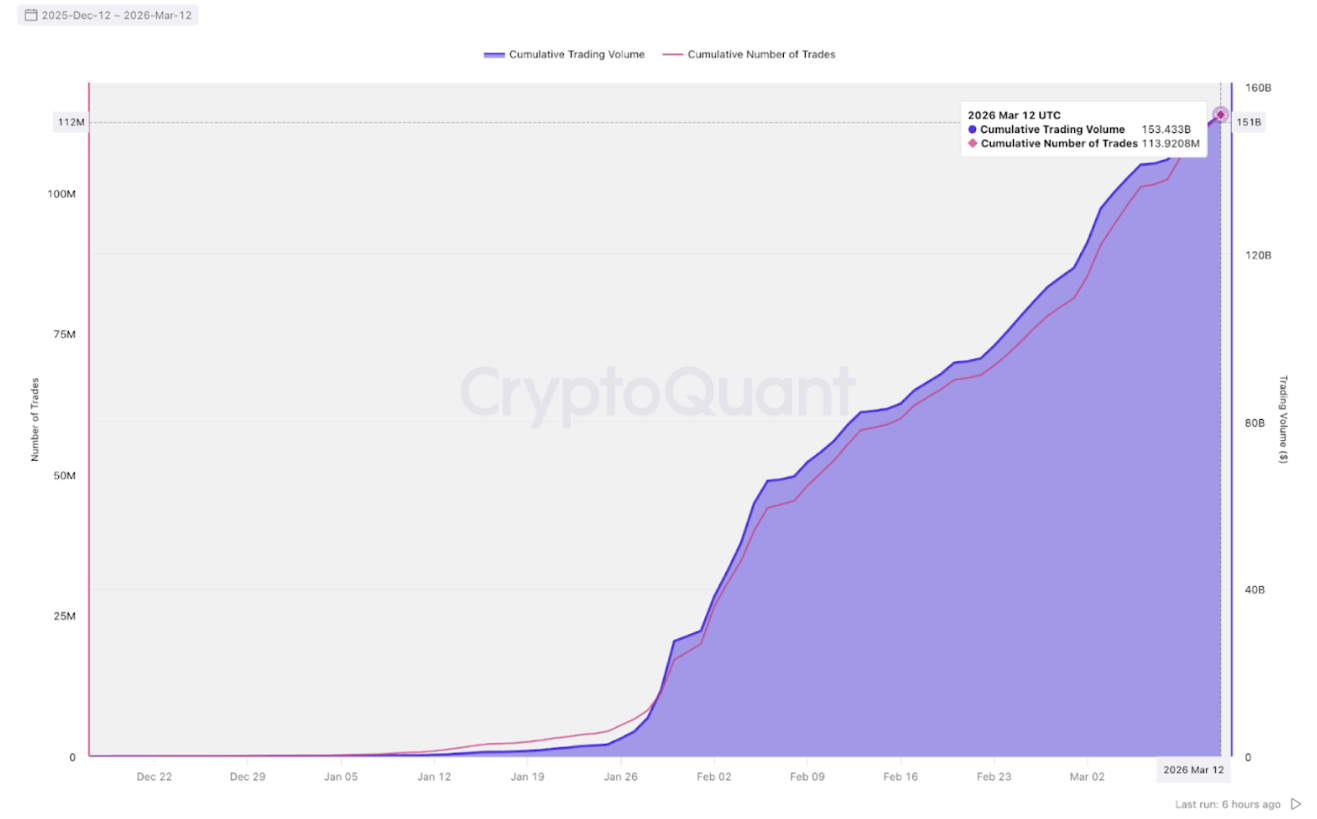Click the Feb 02 date on x-axis
Screen dimensions: 1317x819
[714, 776]
